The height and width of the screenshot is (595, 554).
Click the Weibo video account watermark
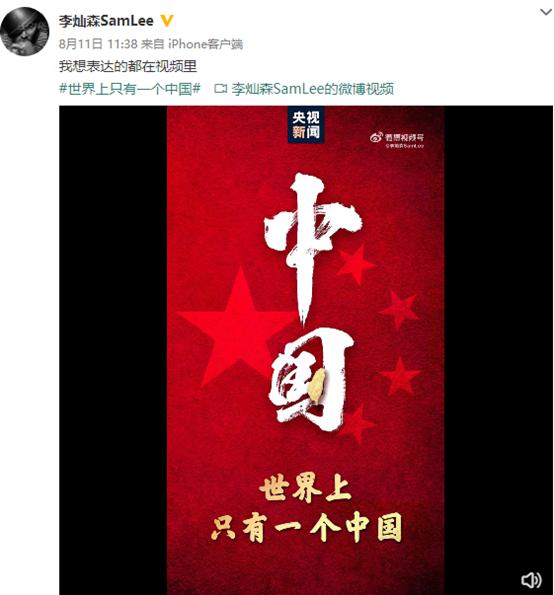397,140
